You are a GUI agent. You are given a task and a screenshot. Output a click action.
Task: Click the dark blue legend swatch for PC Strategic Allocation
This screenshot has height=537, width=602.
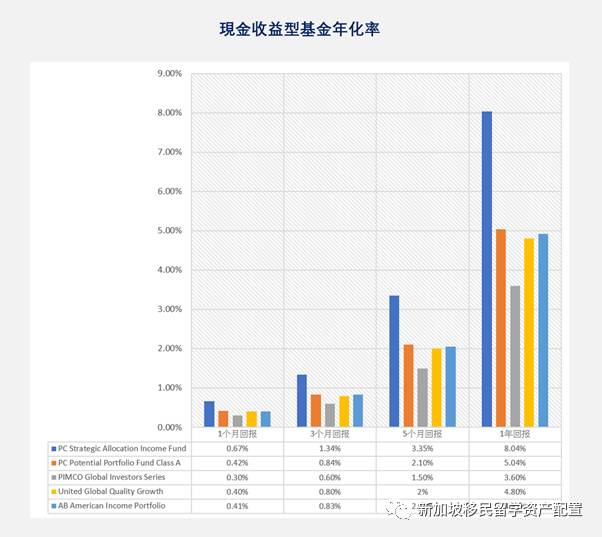click(54, 449)
